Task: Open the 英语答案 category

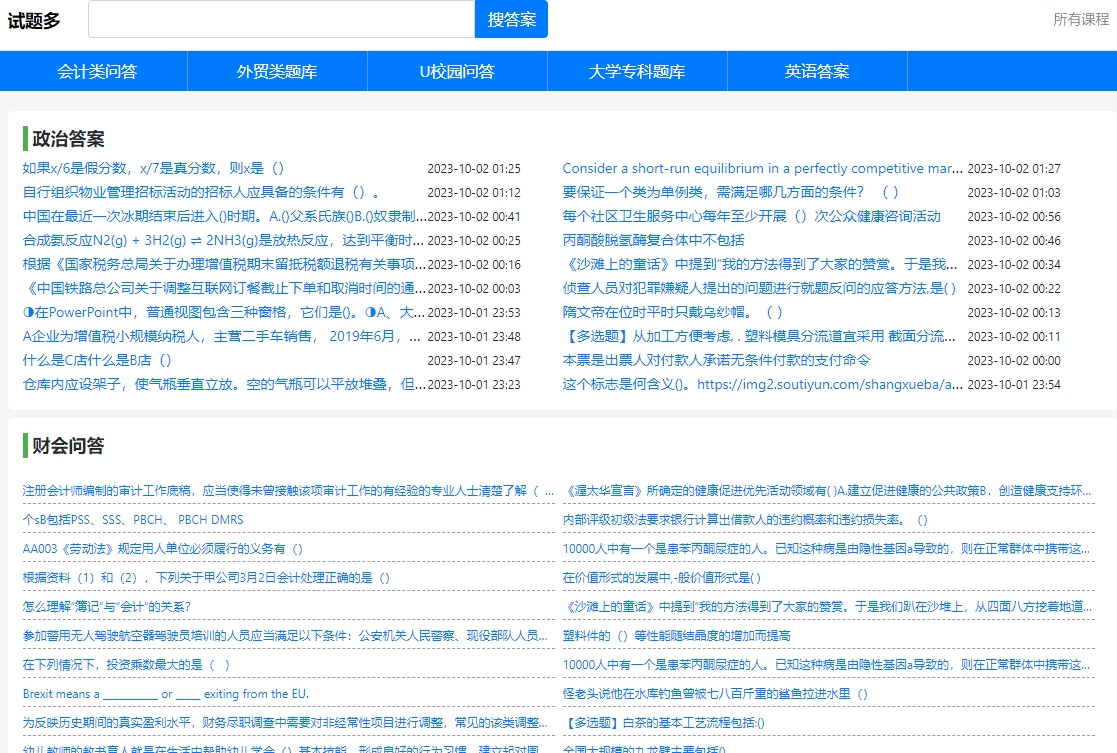Action: pyautogui.click(x=817, y=71)
